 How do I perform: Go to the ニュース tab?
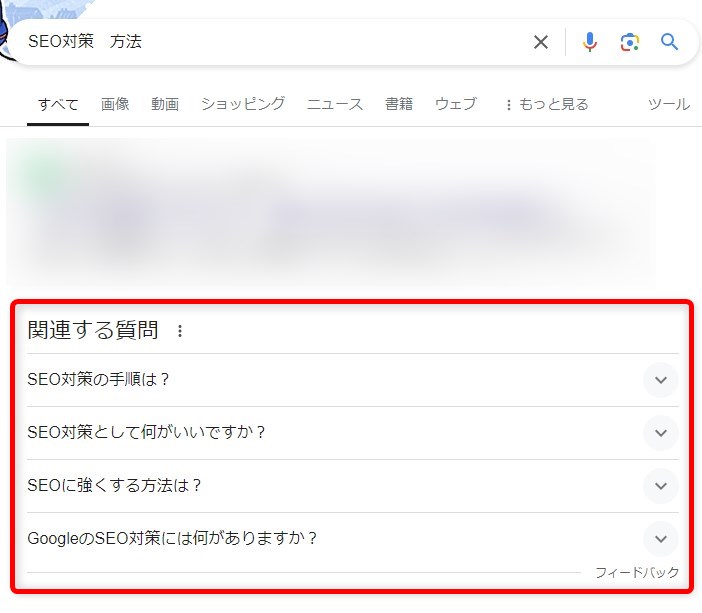(335, 104)
